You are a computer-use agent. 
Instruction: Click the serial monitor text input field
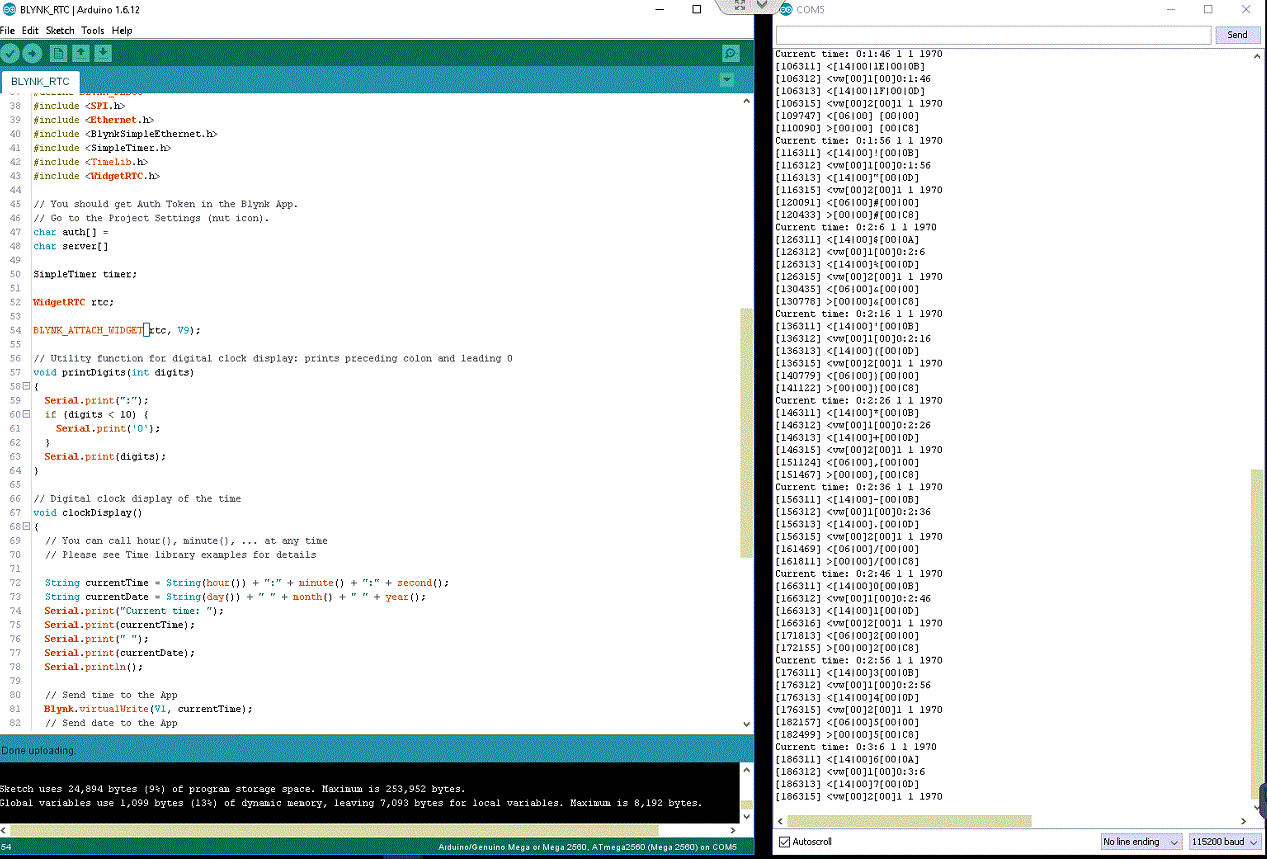pos(993,34)
